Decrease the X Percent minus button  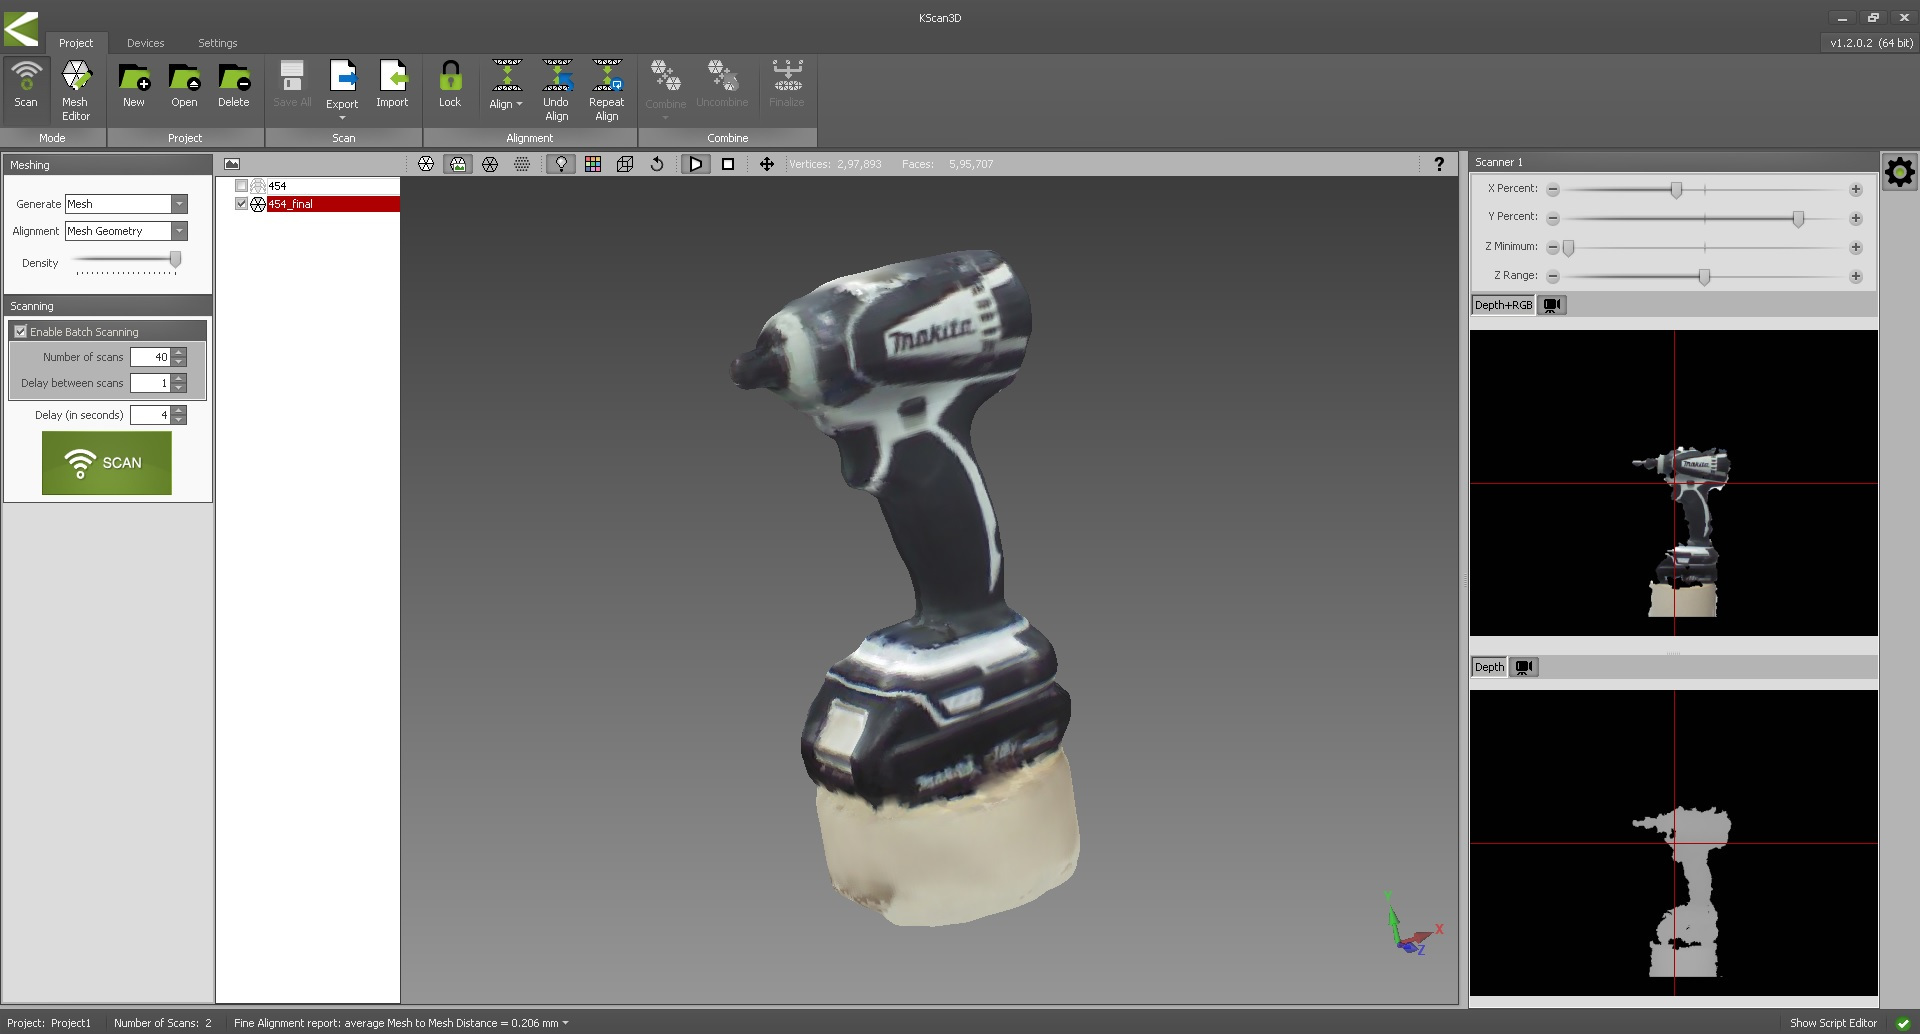(x=1553, y=189)
